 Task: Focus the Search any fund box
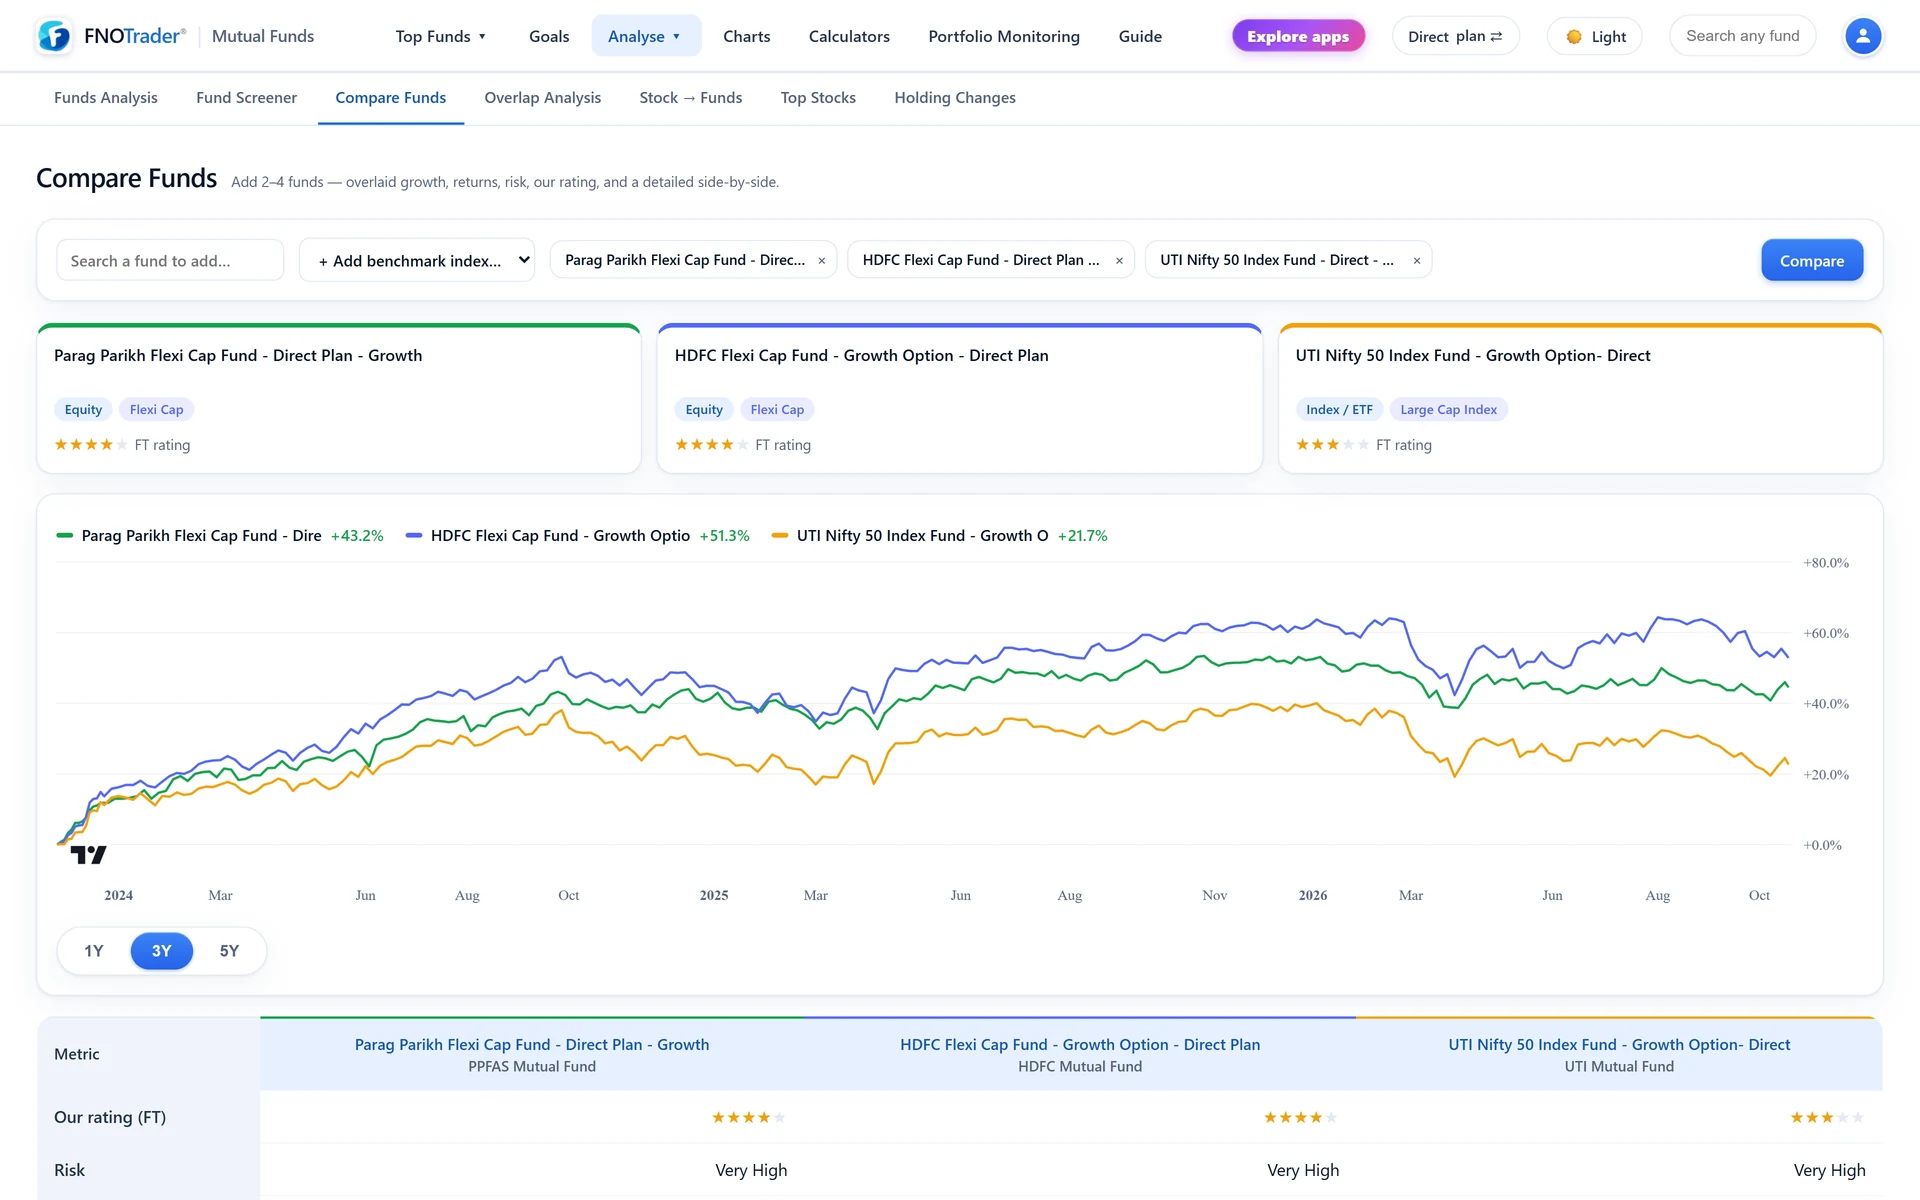[1743, 36]
